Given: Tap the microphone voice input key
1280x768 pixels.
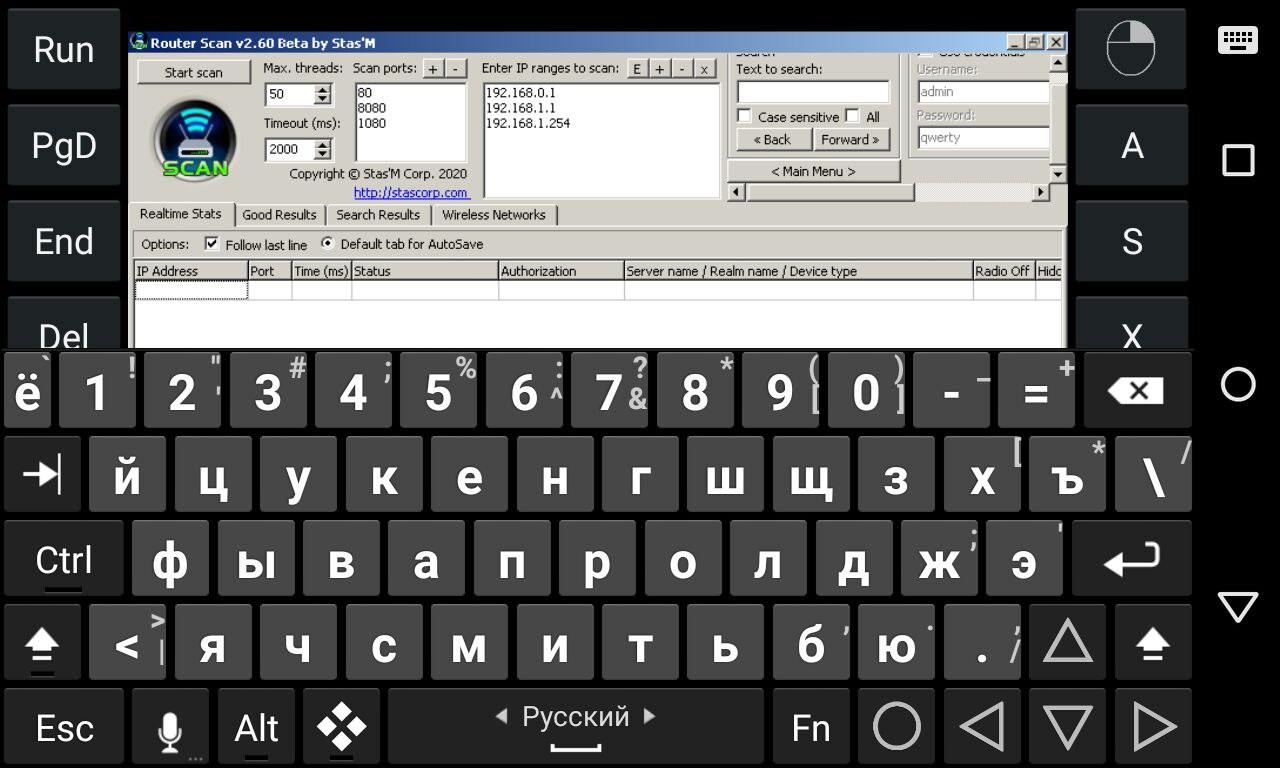Looking at the screenshot, I should [170, 727].
